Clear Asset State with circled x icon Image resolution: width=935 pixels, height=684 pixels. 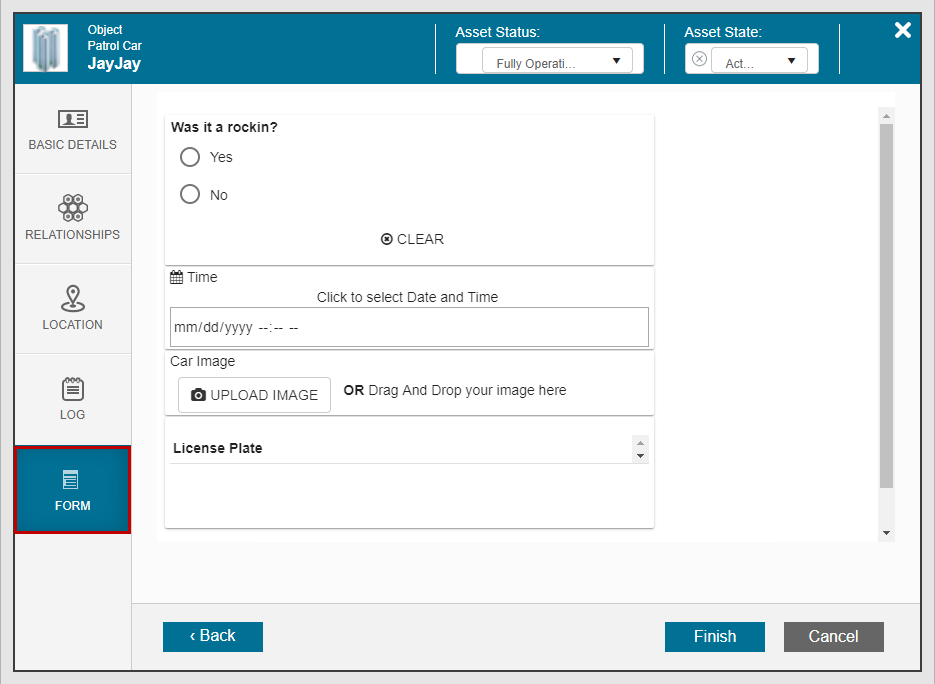pos(699,59)
